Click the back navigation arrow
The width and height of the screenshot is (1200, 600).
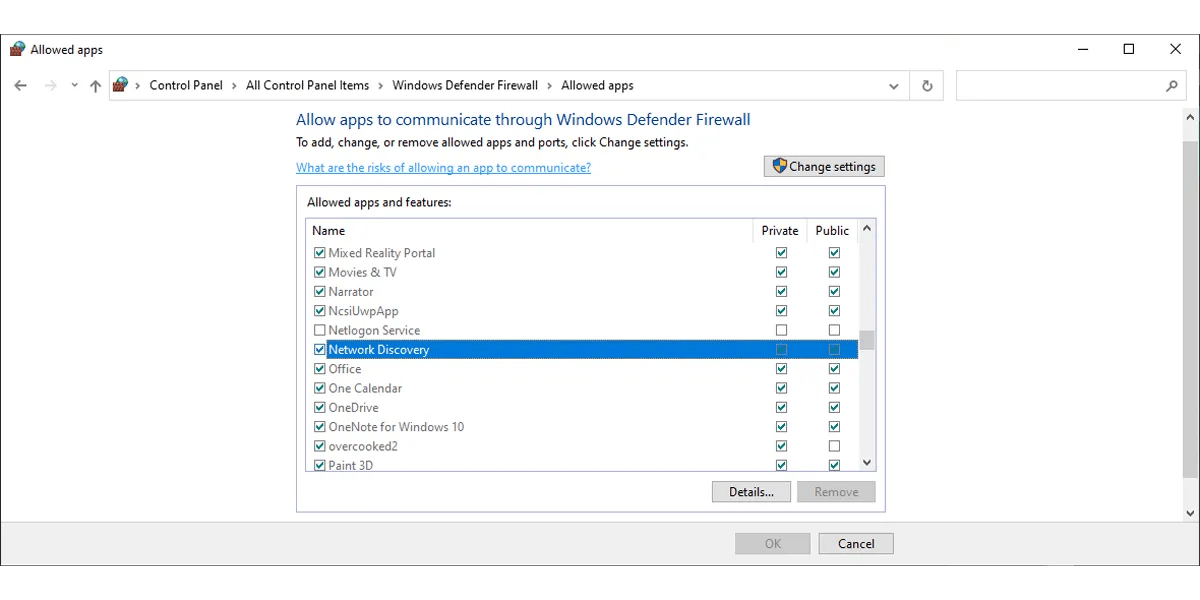pyautogui.click(x=20, y=85)
